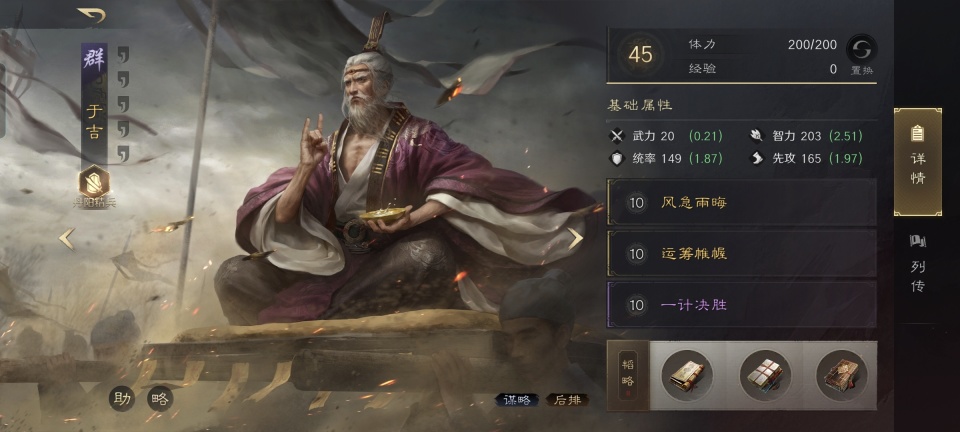Tap the level 45 circle badge
The image size is (960, 432).
click(640, 55)
